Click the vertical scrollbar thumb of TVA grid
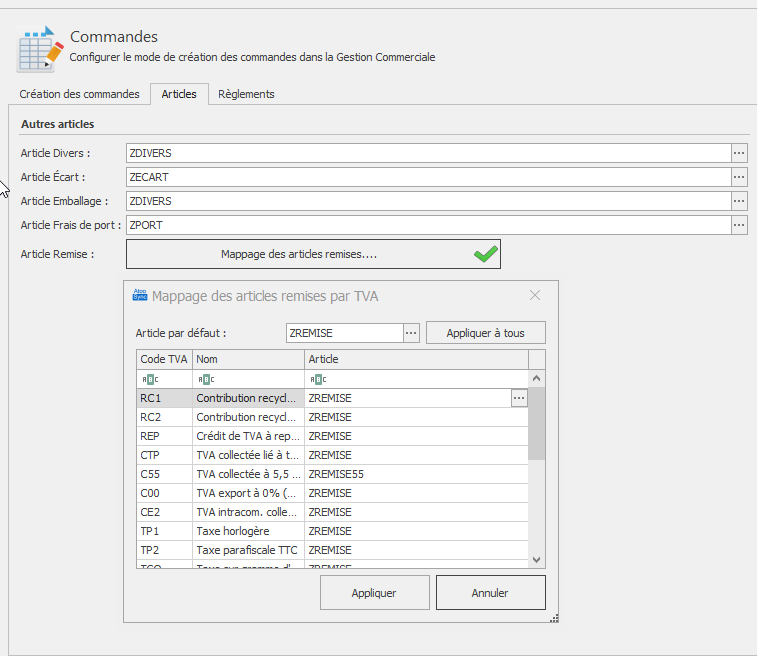757x656 pixels. coord(536,424)
